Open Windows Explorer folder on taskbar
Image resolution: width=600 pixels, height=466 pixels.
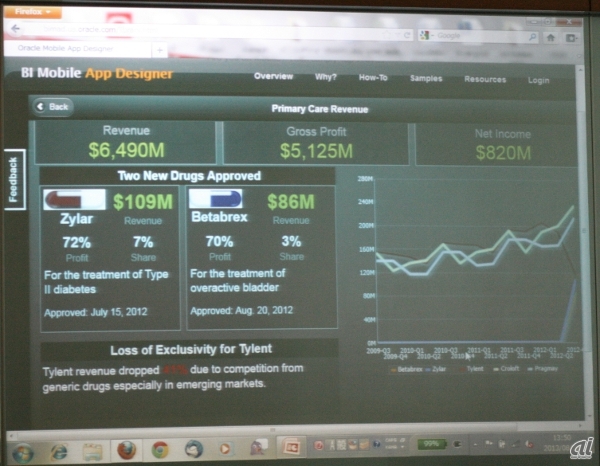pos(92,451)
